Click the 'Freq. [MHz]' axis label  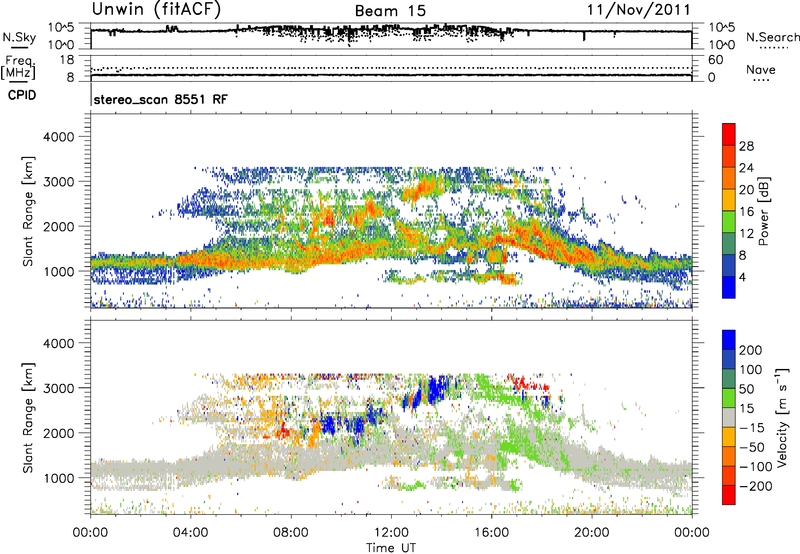[x=18, y=67]
